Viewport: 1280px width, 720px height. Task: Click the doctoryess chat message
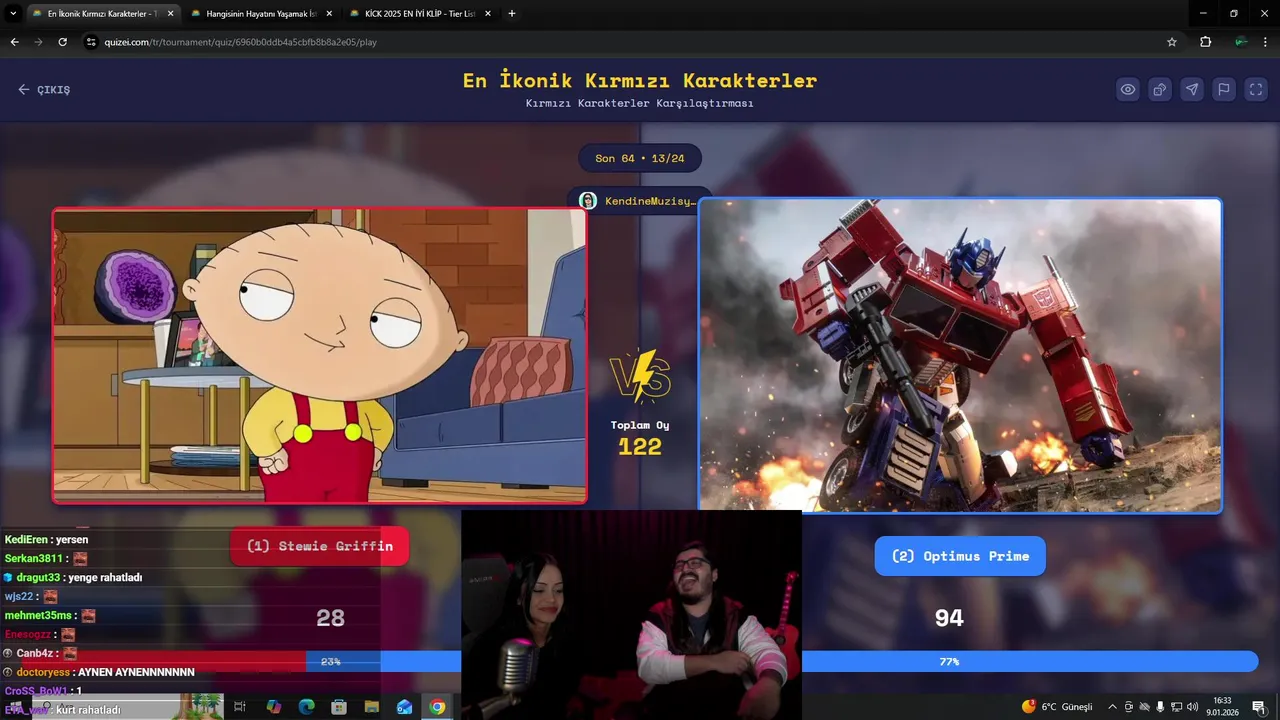pos(100,672)
